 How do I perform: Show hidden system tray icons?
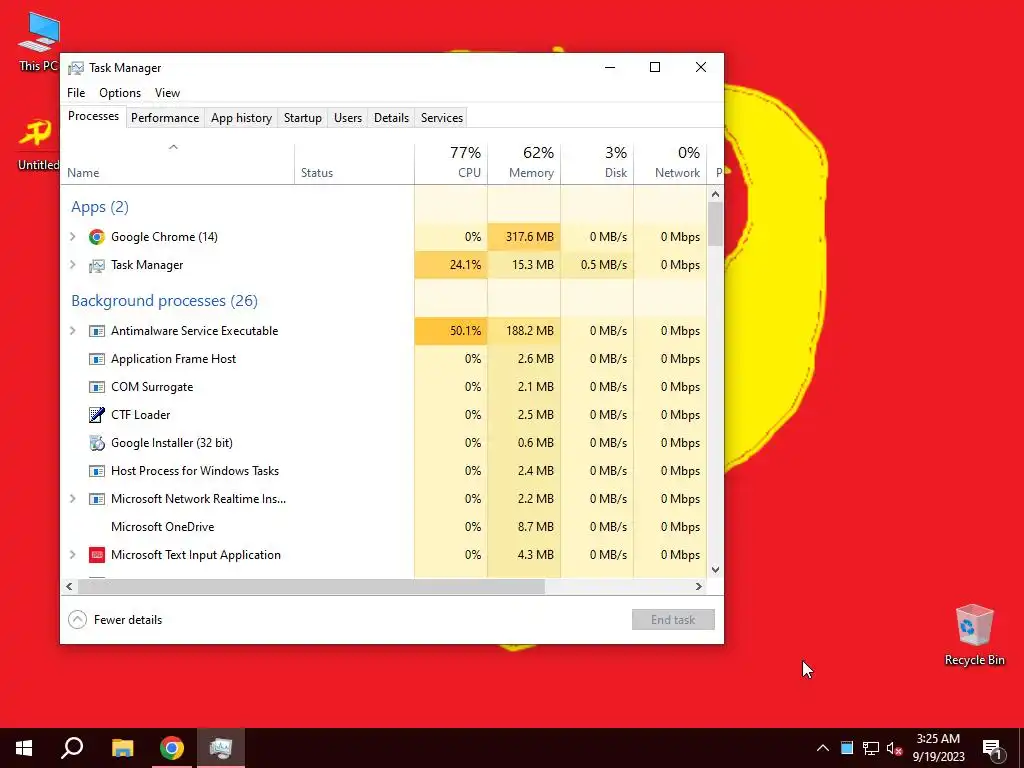(x=823, y=748)
